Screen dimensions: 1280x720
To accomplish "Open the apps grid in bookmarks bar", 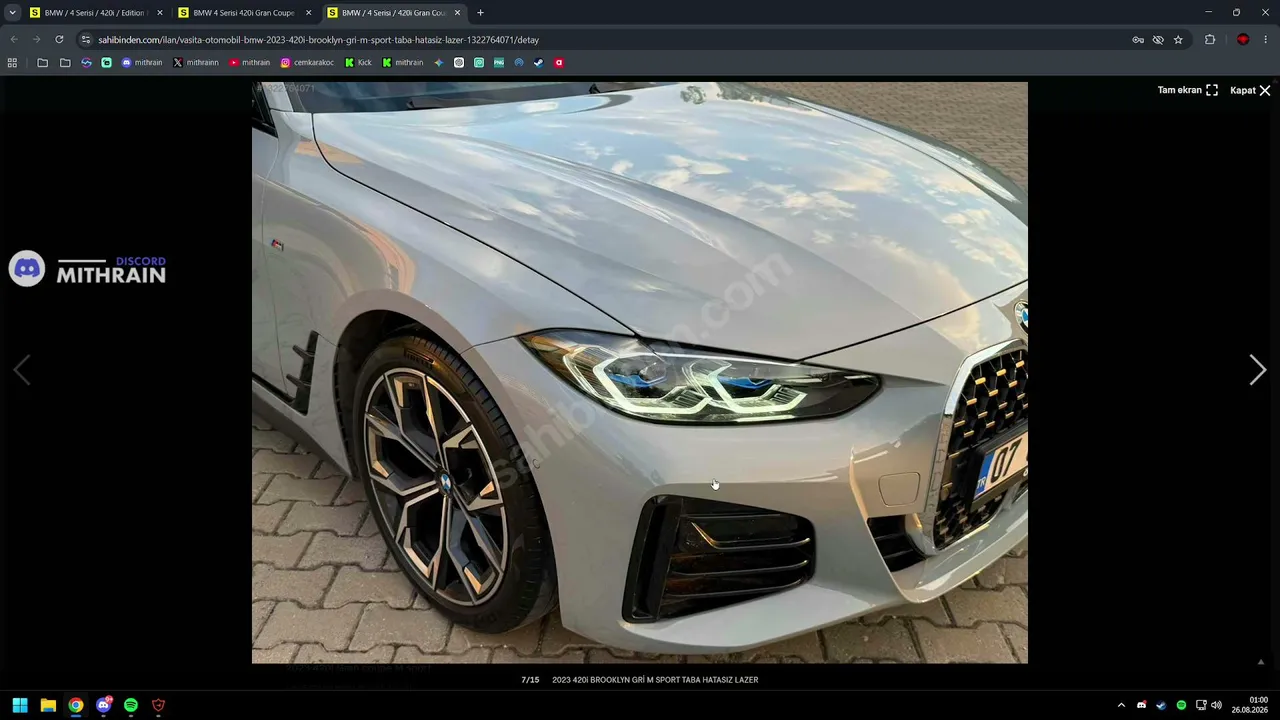I will point(12,62).
